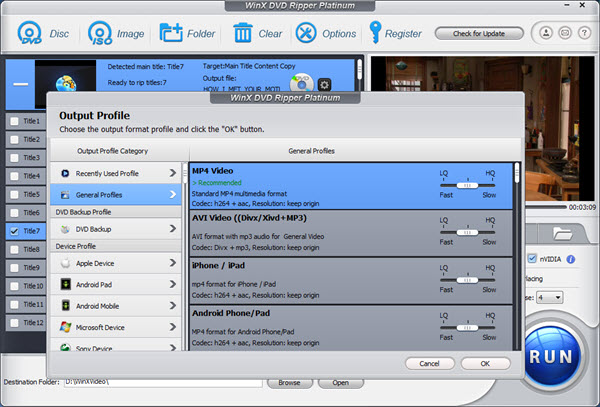Click the DVD disc target icon
The height and width of the screenshot is (407, 600).
pos(302,83)
